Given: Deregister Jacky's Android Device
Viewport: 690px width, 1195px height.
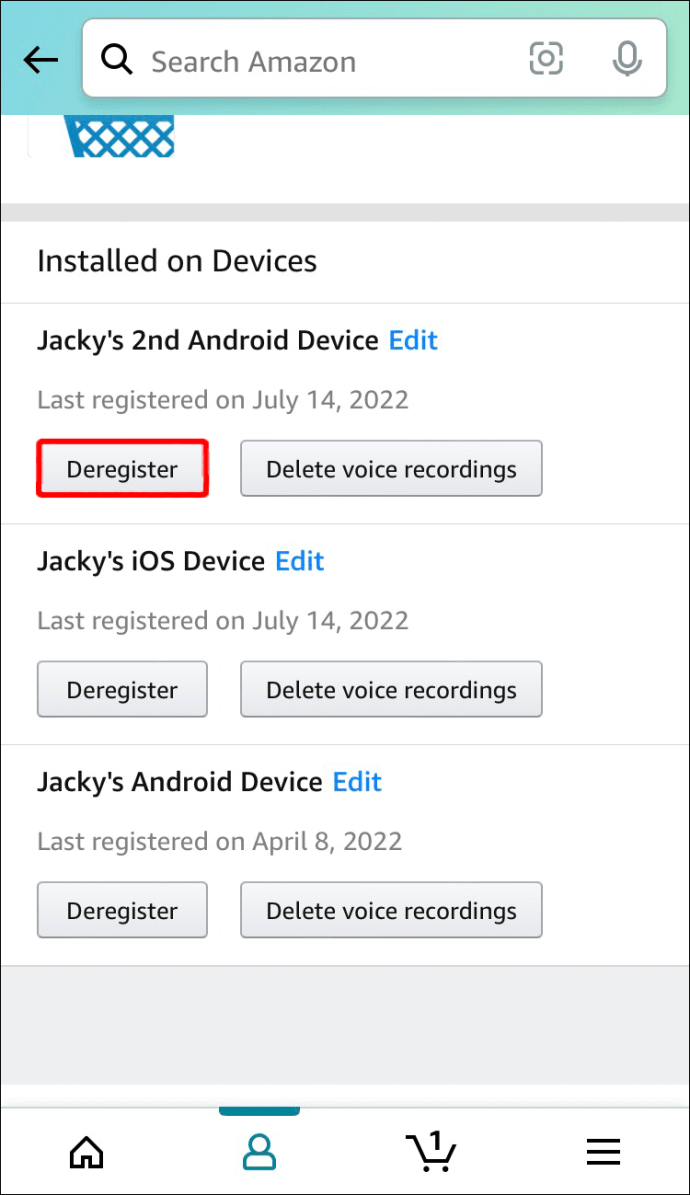Looking at the screenshot, I should click(x=122, y=911).
